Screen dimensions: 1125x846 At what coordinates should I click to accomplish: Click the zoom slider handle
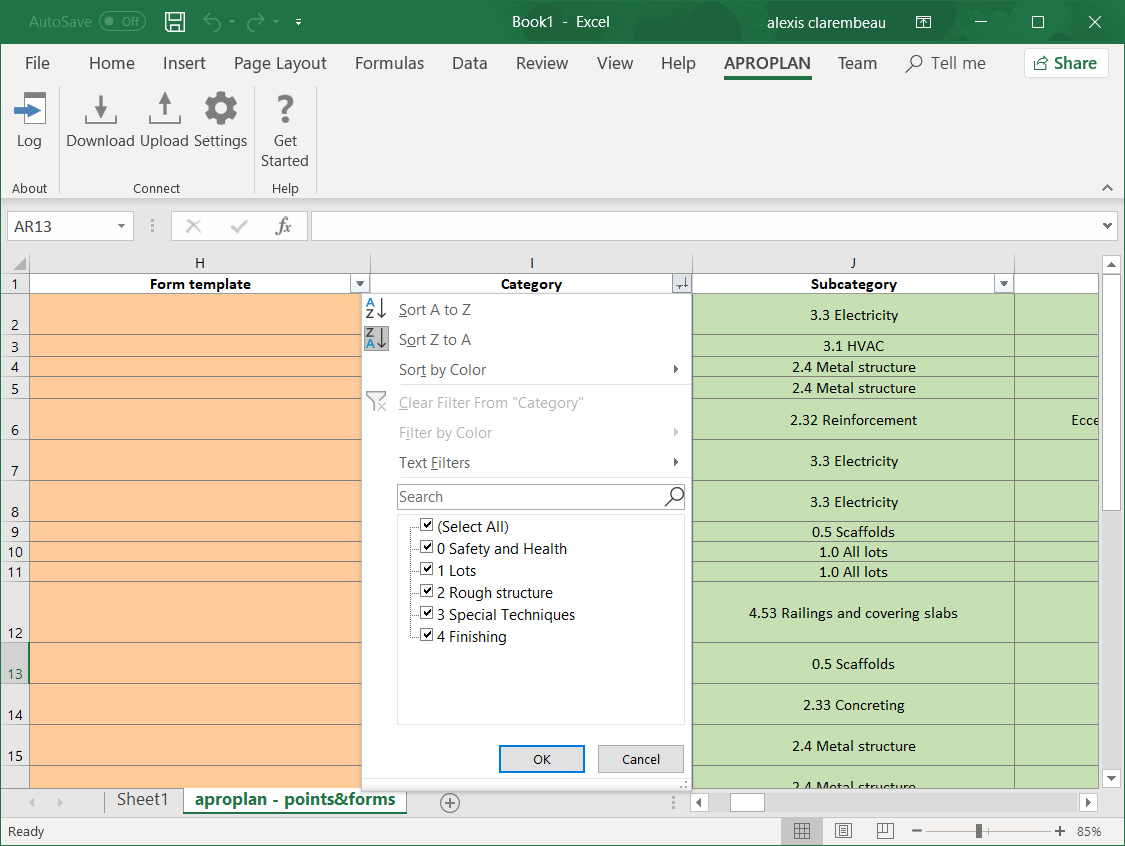pyautogui.click(x=979, y=831)
